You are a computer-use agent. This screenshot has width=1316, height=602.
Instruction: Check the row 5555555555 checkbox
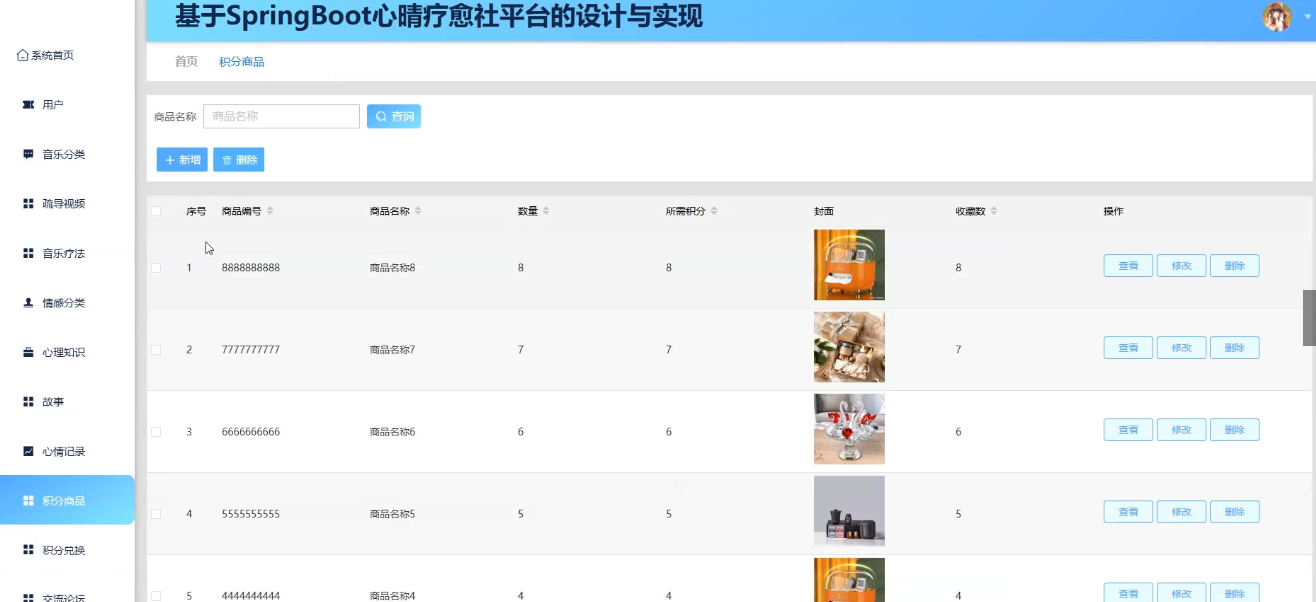coord(156,514)
